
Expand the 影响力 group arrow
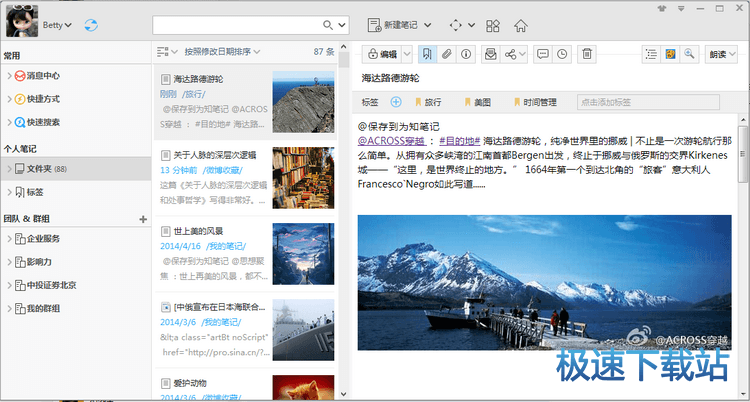10,262
